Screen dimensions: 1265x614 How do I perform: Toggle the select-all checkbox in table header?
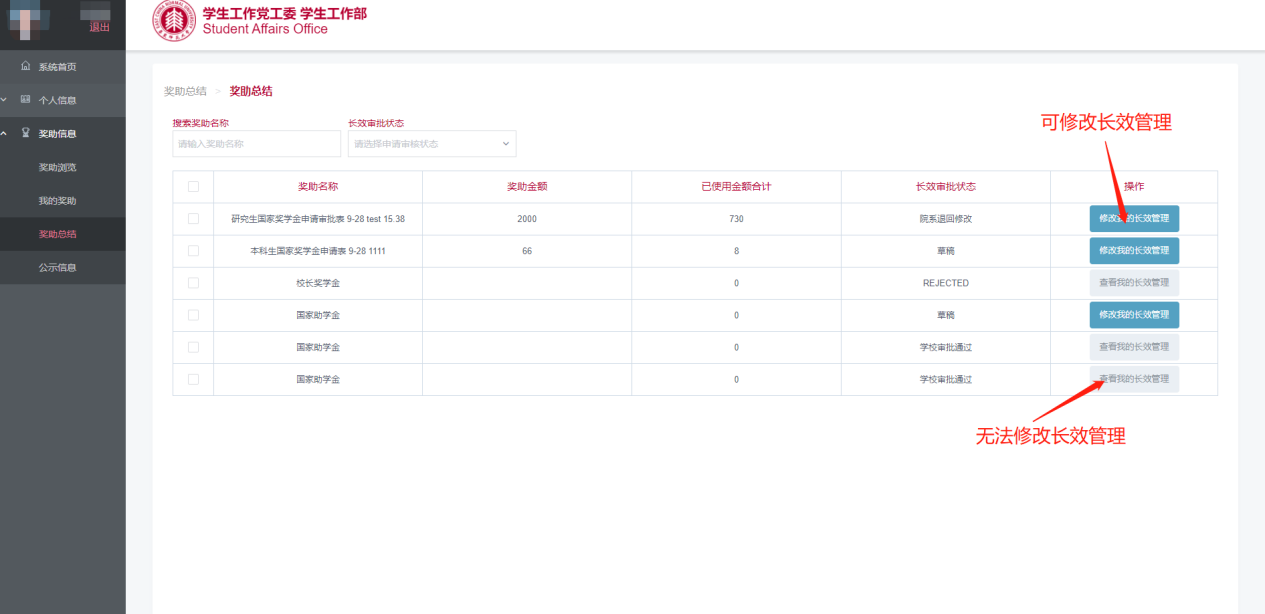pyautogui.click(x=193, y=187)
